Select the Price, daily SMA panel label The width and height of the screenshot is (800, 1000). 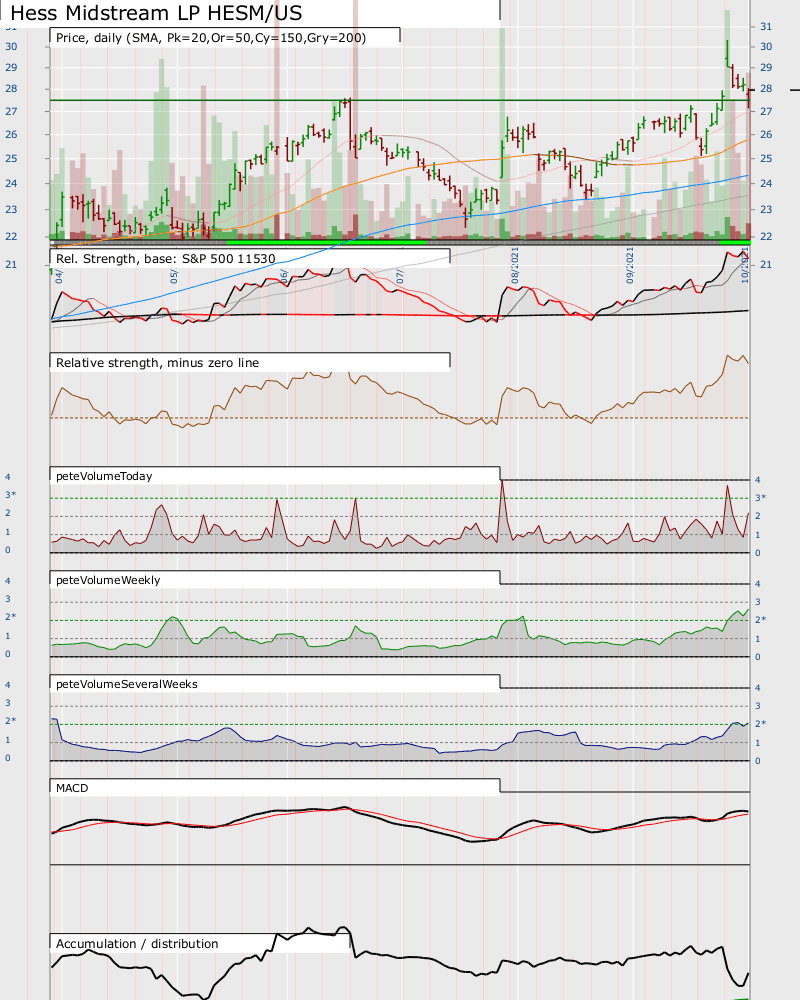(211, 38)
